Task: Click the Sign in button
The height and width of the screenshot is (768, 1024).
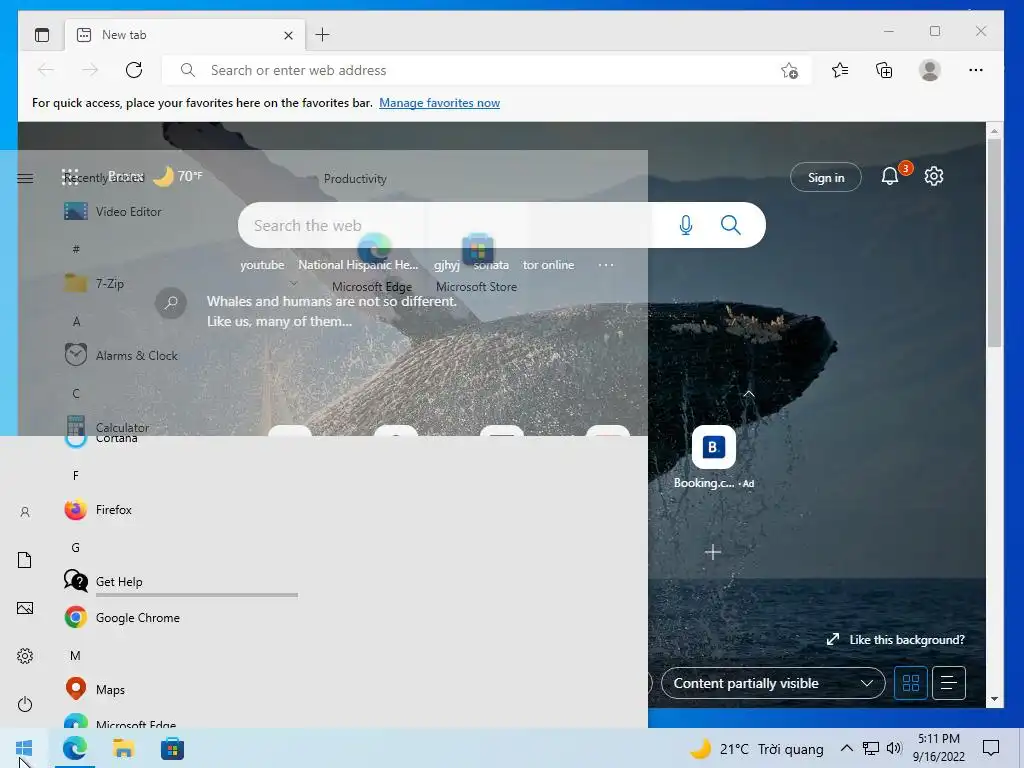Action: click(825, 177)
